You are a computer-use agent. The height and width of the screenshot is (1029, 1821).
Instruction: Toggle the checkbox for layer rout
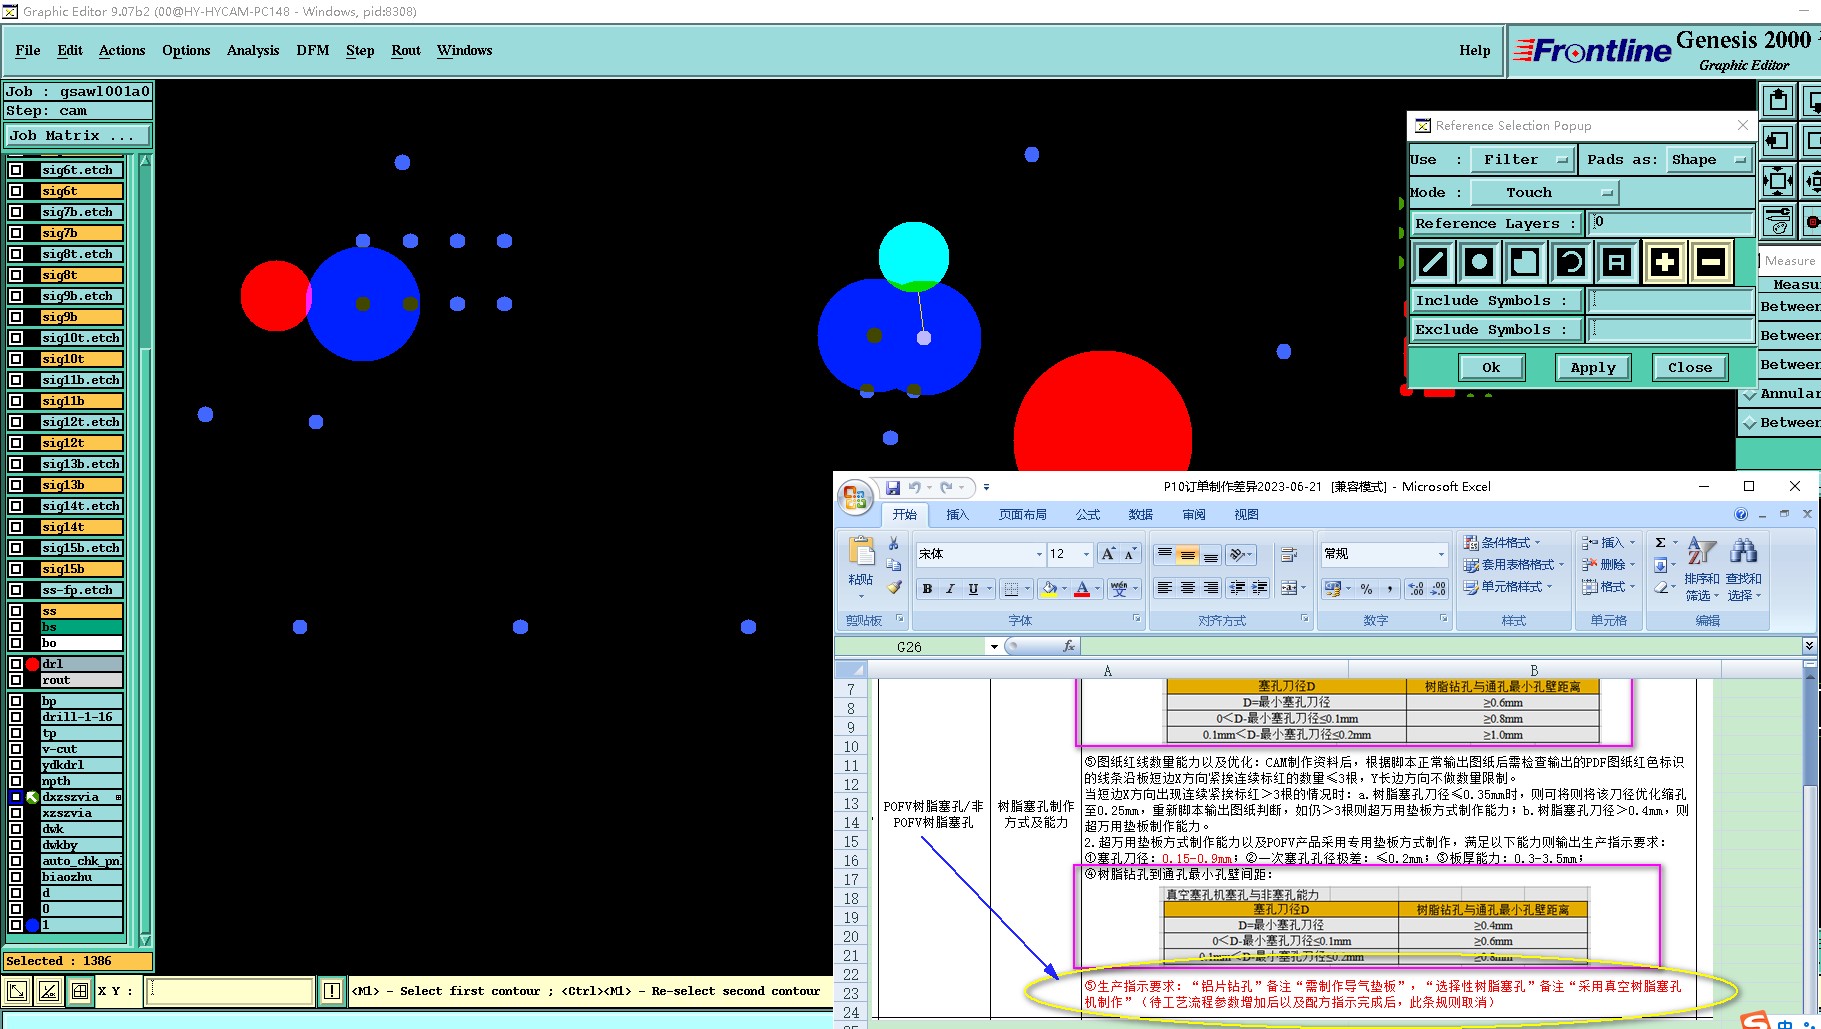pos(16,680)
